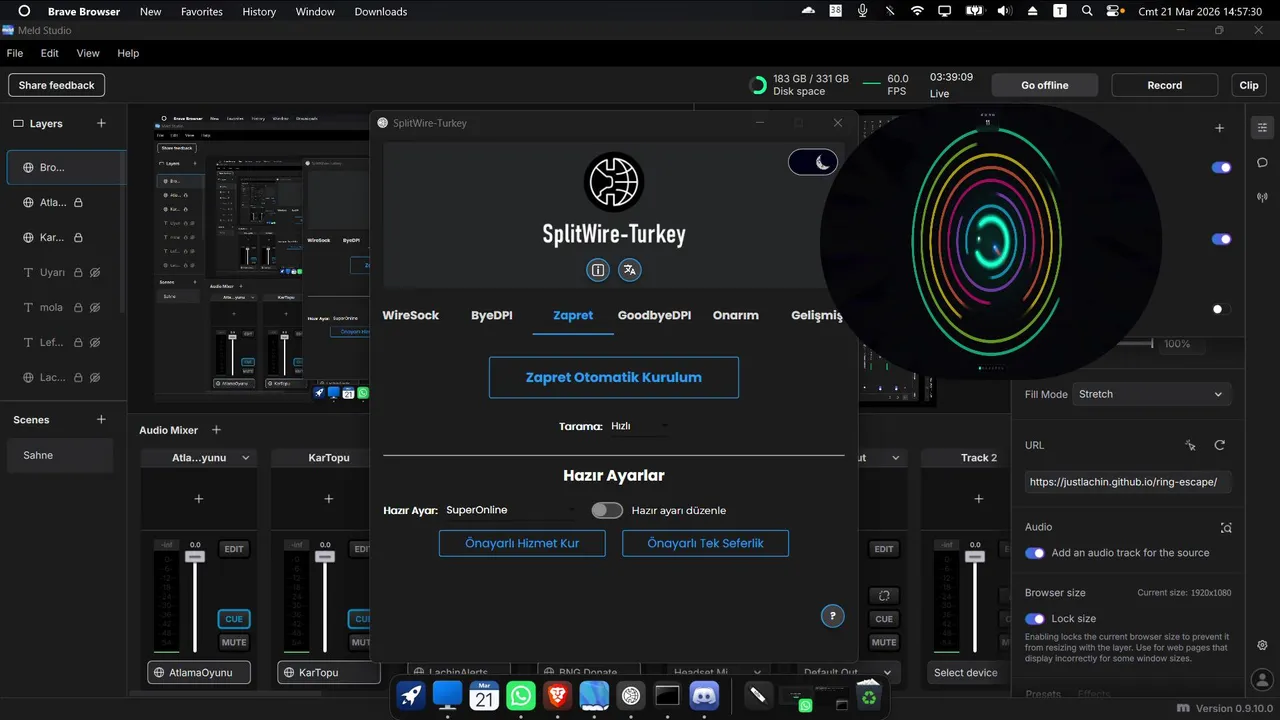Open the Select device dropdown on Track 2
1280x720 pixels.
tap(966, 672)
